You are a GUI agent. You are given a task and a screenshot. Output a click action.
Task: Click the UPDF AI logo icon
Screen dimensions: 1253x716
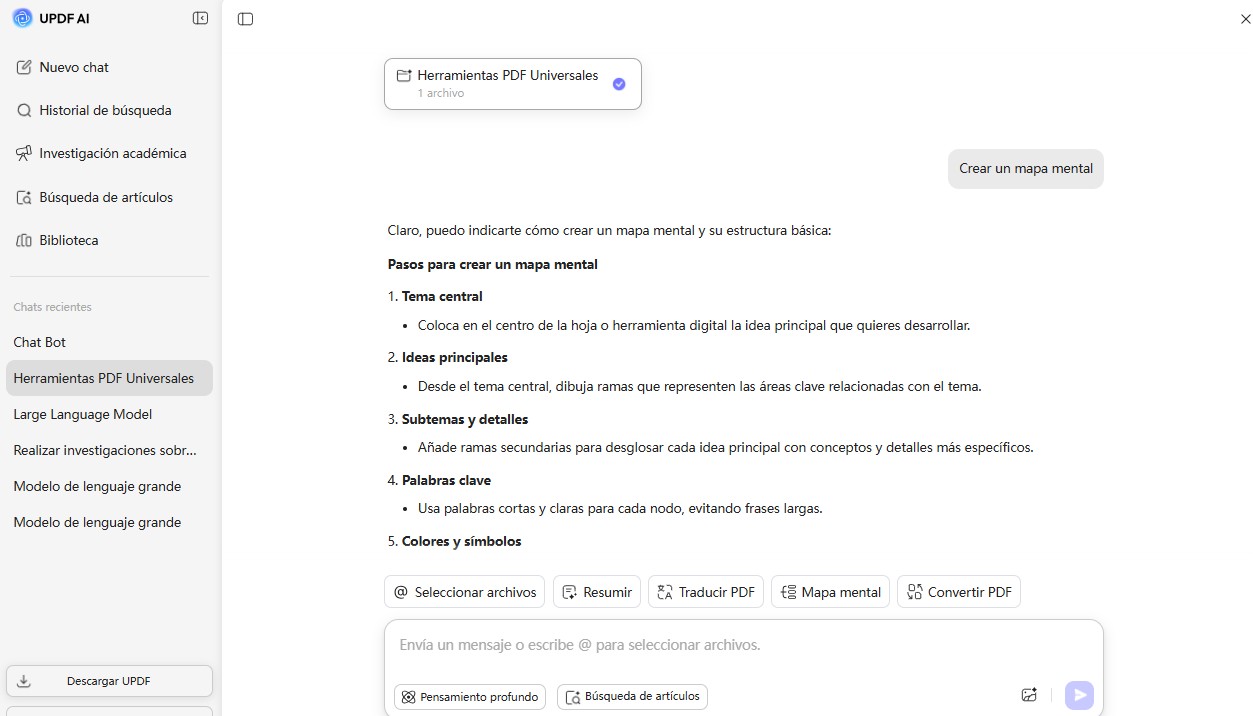22,18
